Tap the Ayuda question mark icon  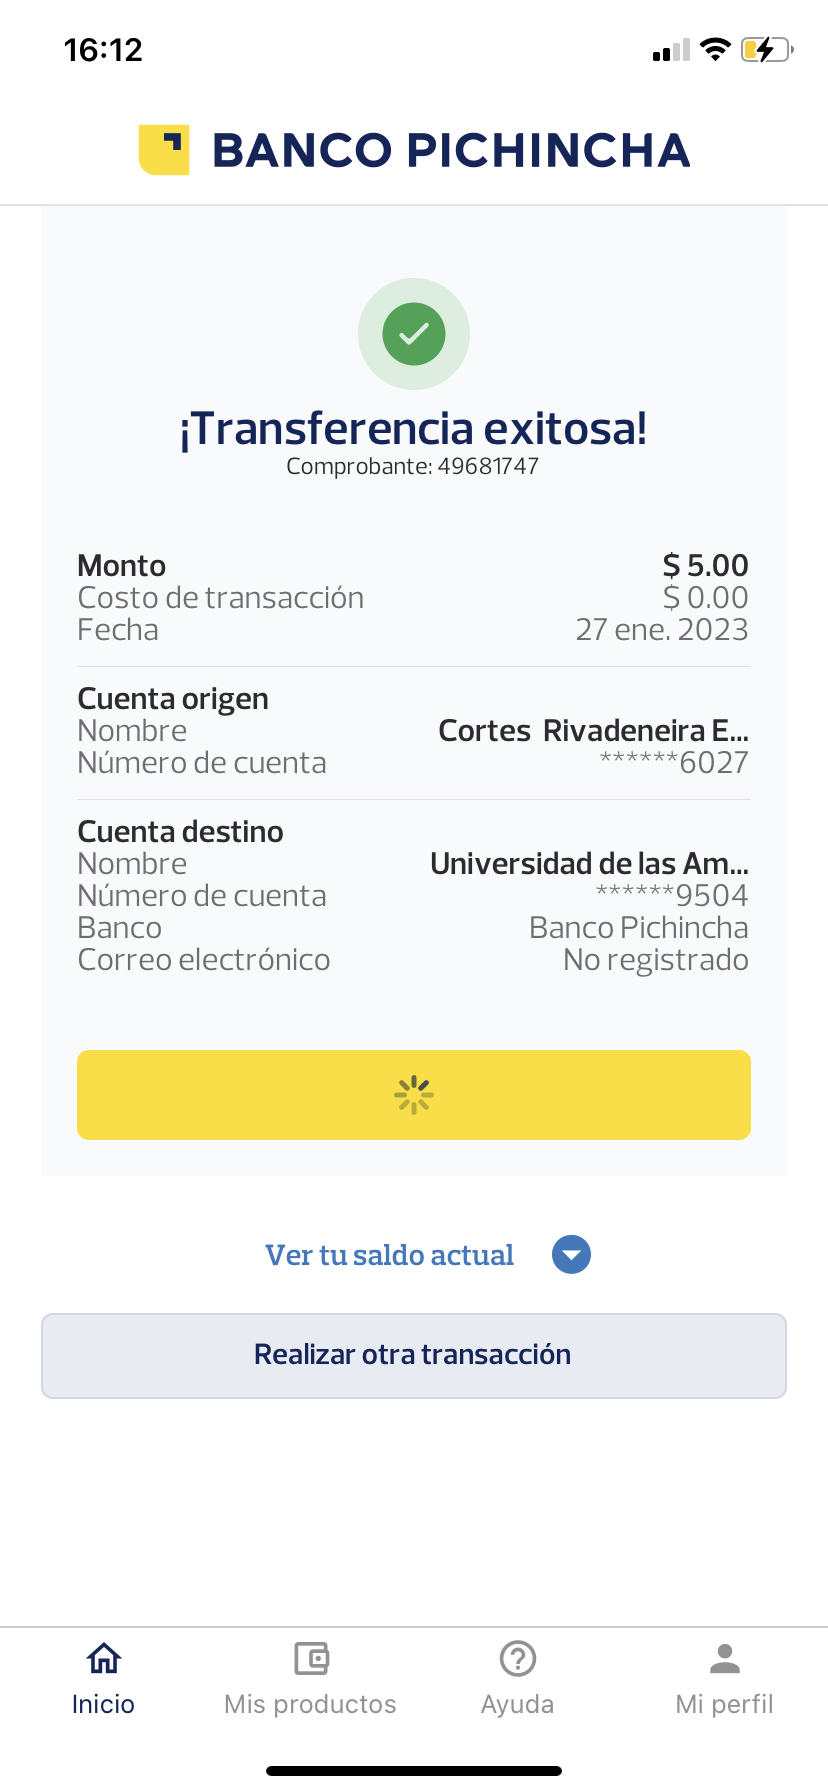coord(517,1658)
